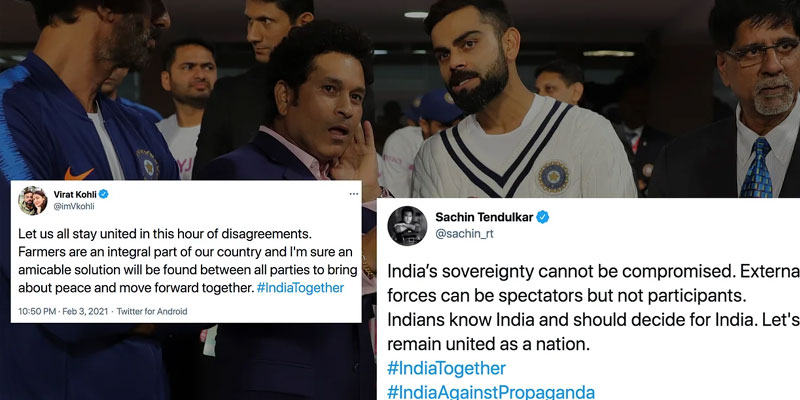Click the Twitter for Android source label

[152, 311]
